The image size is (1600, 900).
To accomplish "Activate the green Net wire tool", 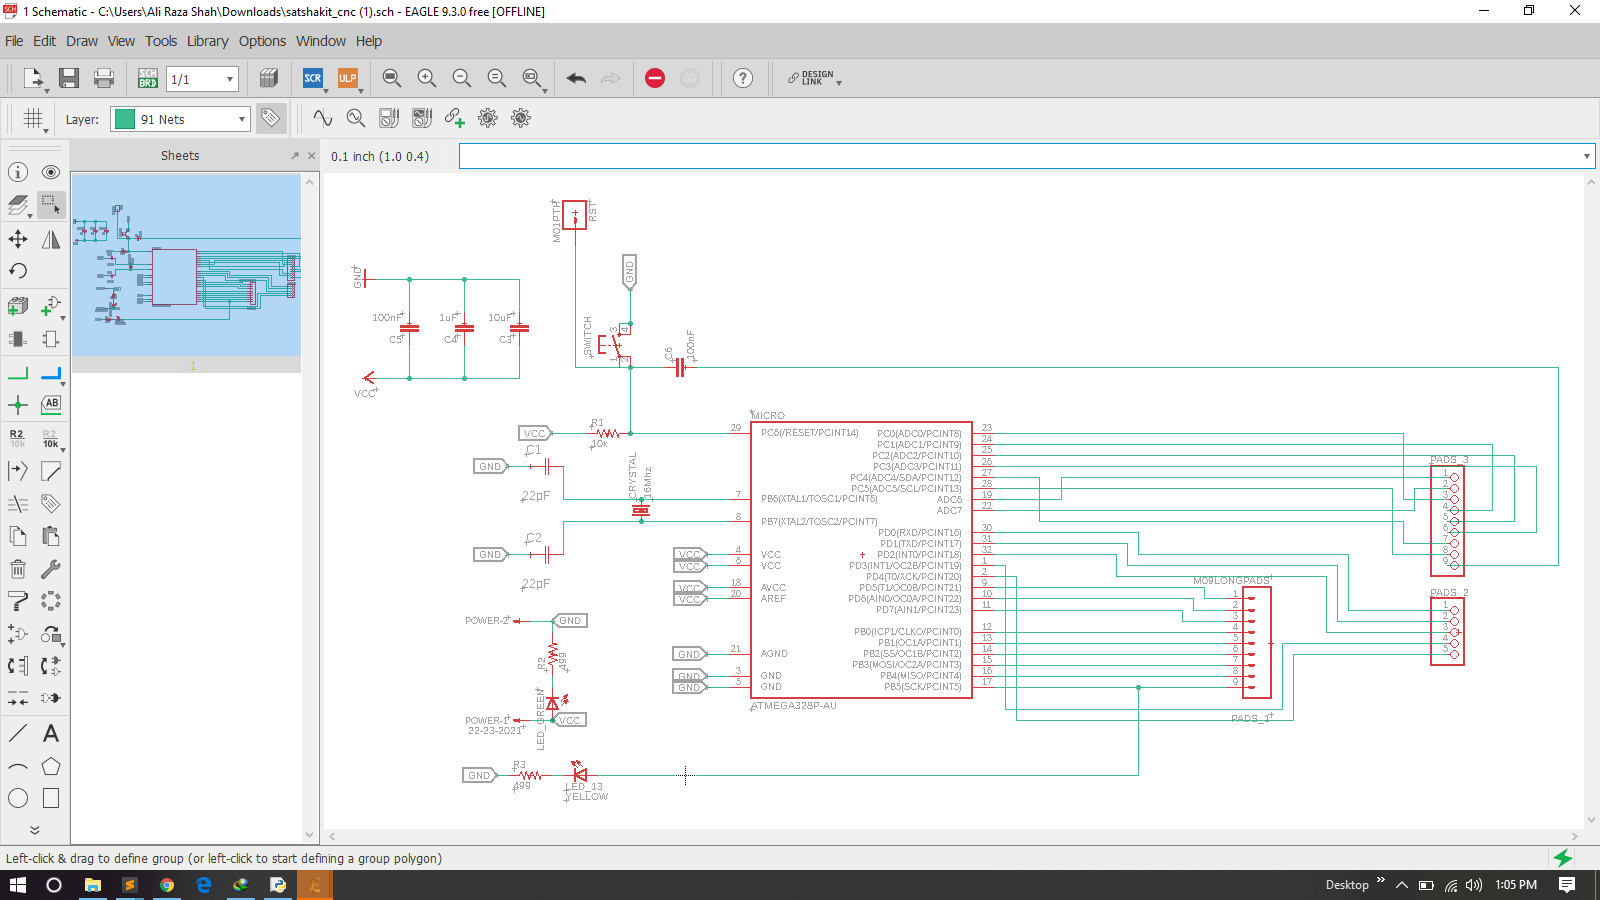I will (x=18, y=374).
